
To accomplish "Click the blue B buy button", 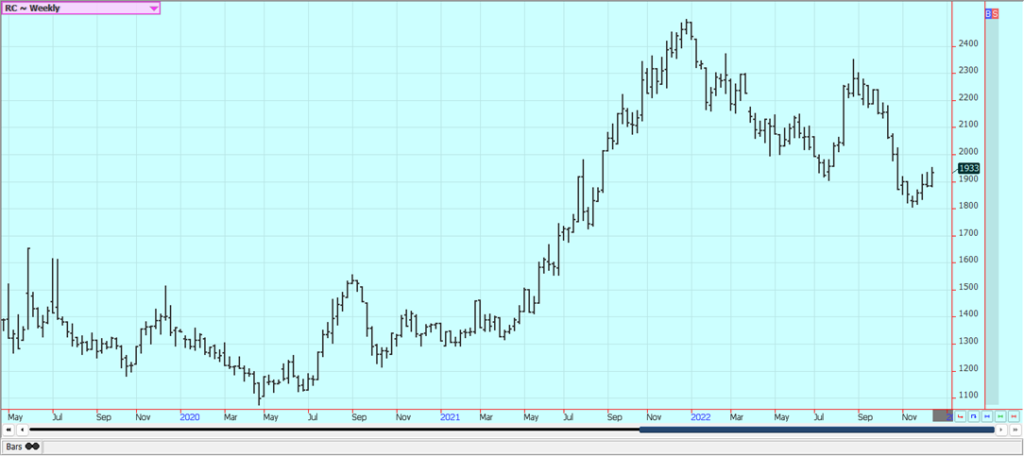I will coord(988,13).
